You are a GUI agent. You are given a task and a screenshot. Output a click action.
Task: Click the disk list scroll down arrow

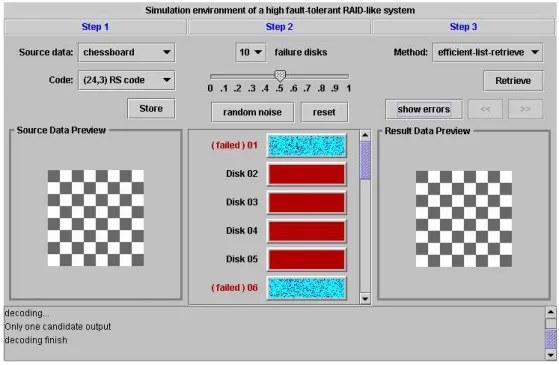click(x=365, y=299)
